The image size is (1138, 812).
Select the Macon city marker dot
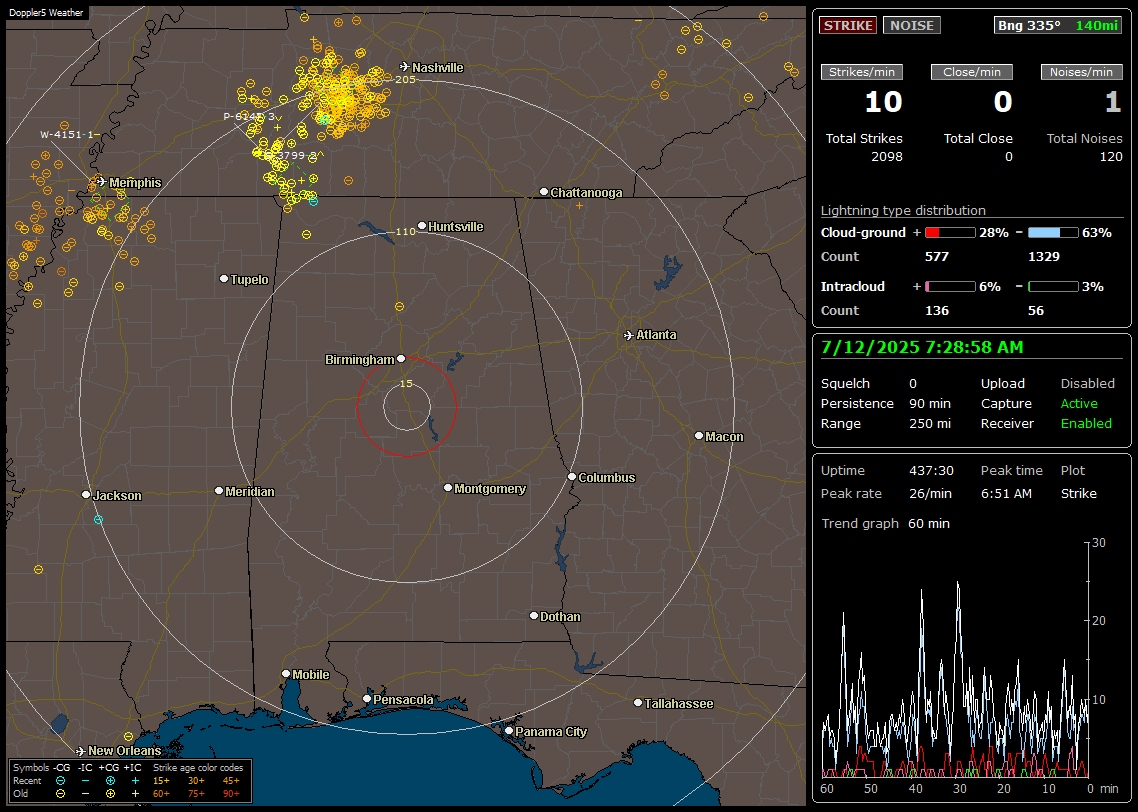tap(699, 435)
